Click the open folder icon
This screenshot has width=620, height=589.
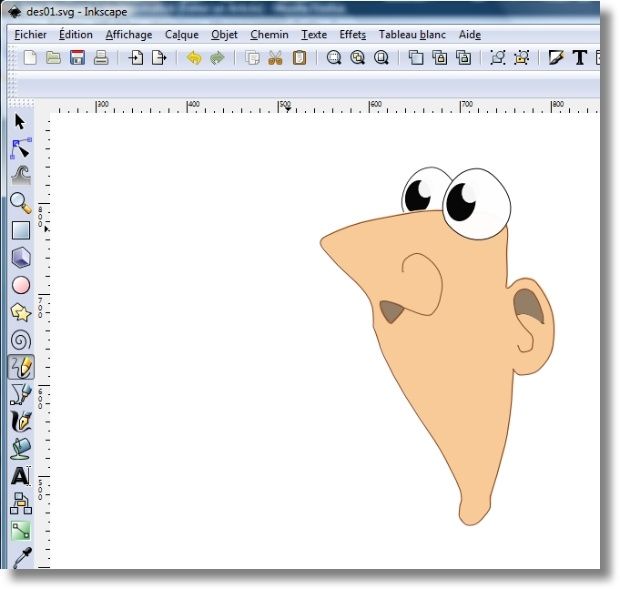pyautogui.click(x=53, y=58)
